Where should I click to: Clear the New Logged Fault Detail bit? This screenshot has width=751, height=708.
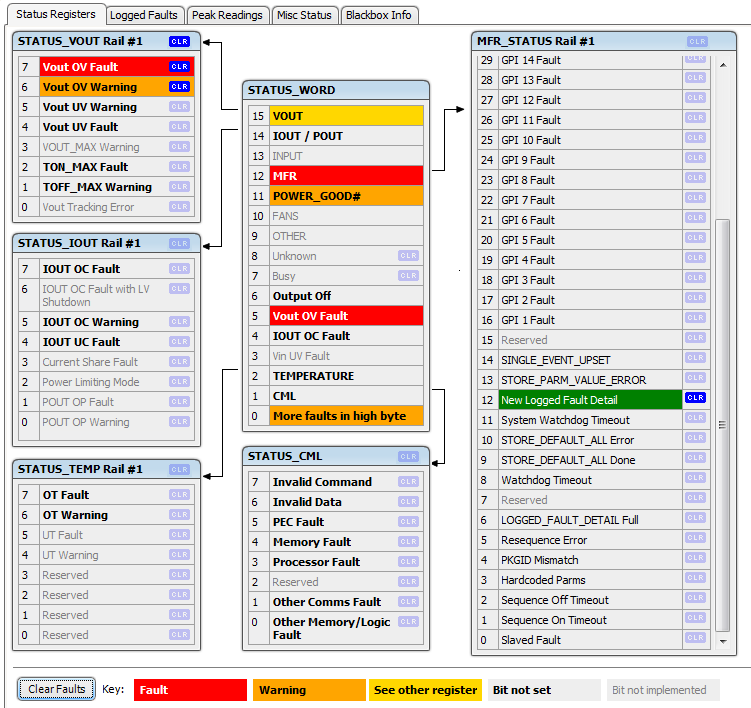pyautogui.click(x=695, y=398)
